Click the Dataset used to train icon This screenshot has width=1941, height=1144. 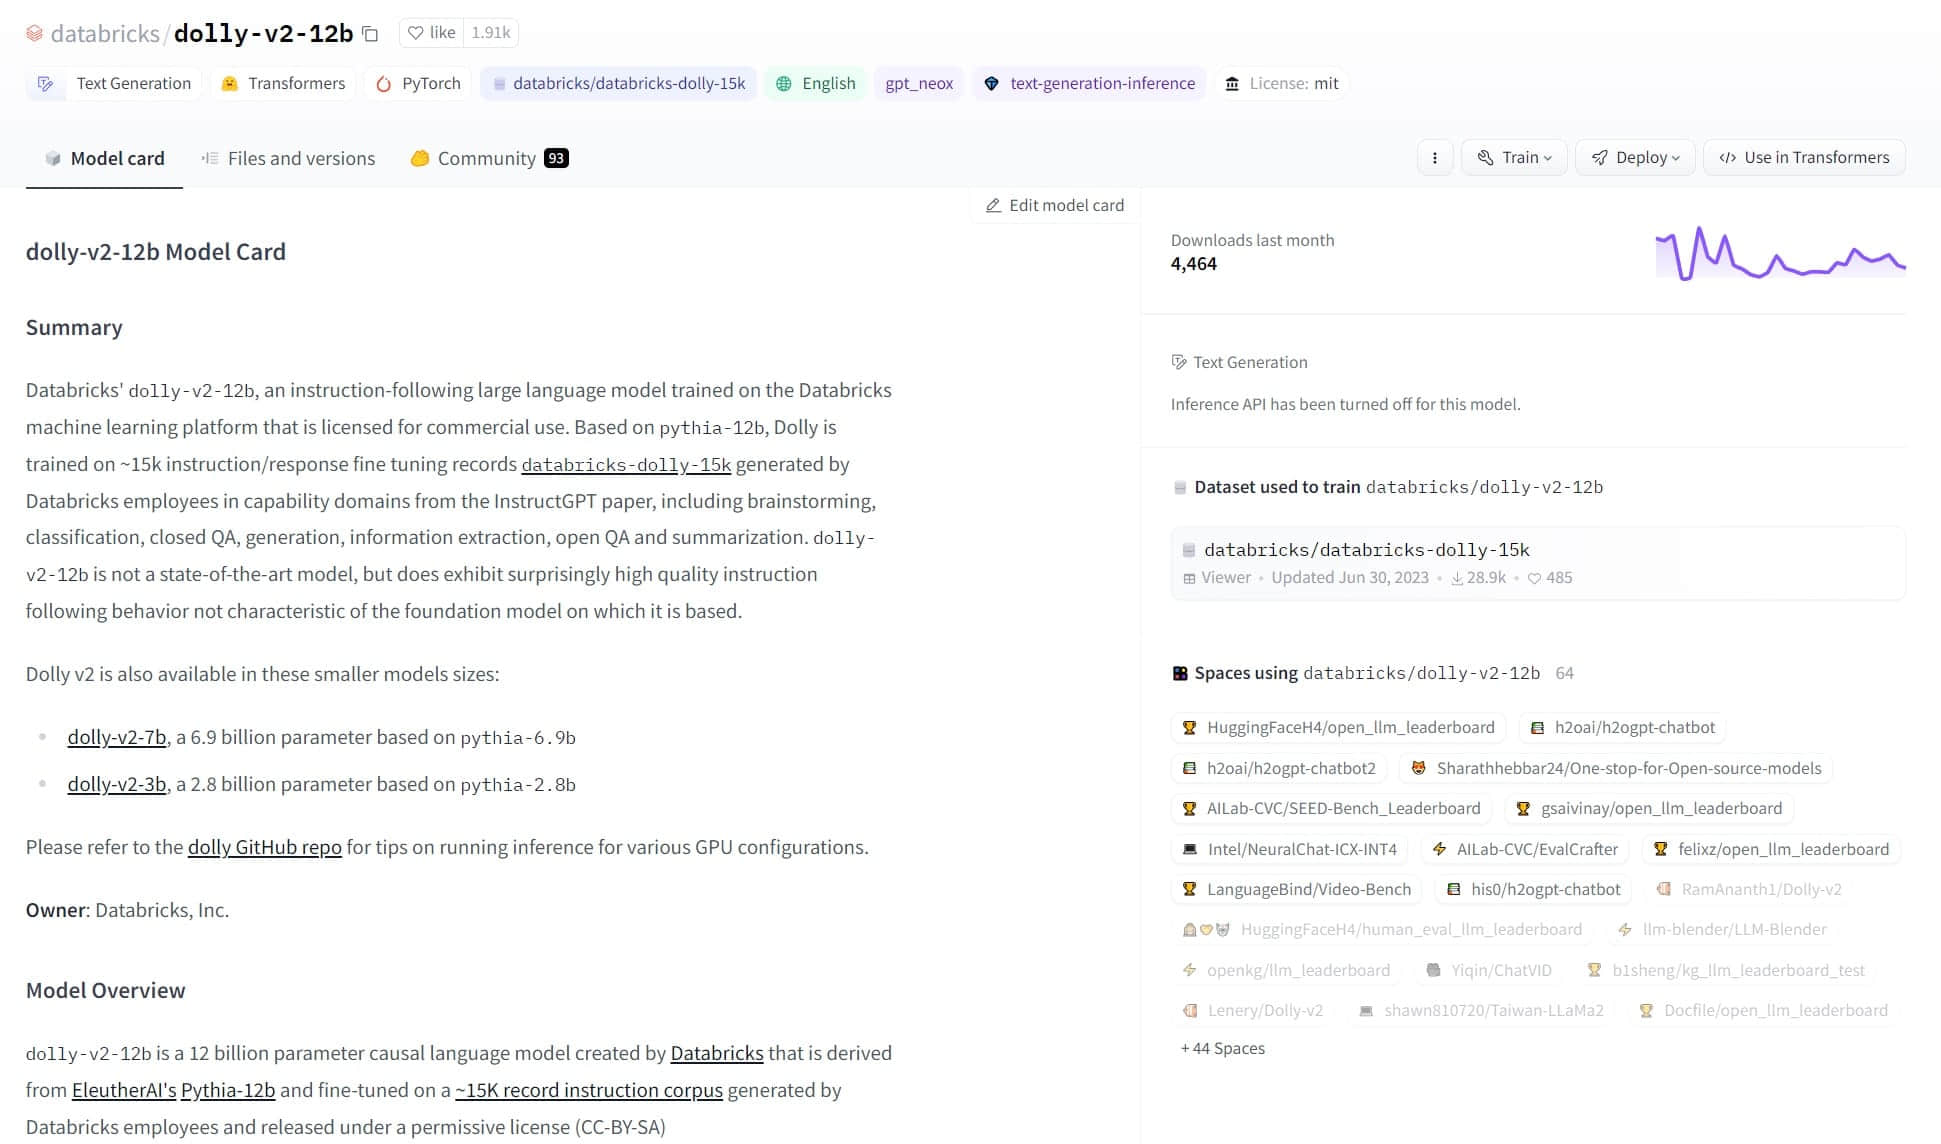coord(1180,488)
